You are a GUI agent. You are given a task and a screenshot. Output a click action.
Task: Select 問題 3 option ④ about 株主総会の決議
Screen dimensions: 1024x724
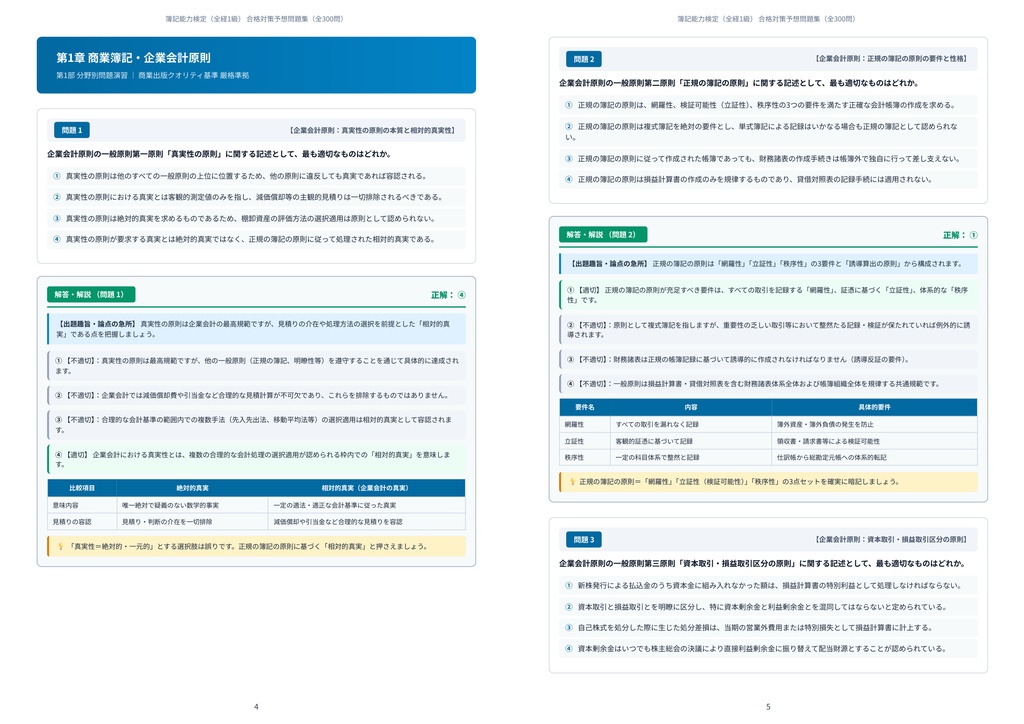768,649
